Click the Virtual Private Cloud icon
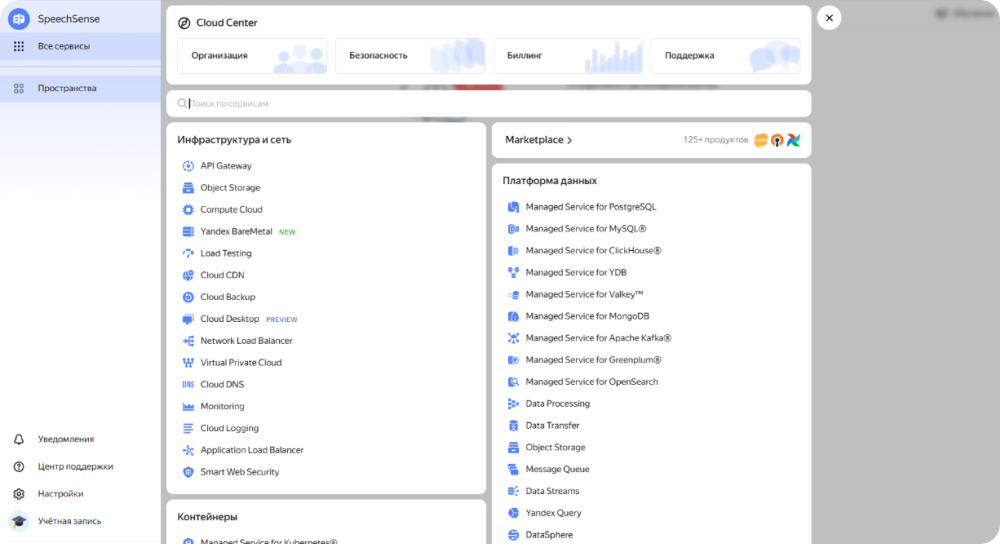 pos(188,363)
